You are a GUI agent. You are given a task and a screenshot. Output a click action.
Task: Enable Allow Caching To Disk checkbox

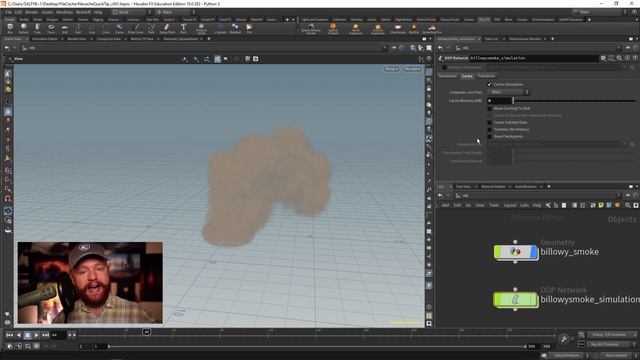pos(489,109)
